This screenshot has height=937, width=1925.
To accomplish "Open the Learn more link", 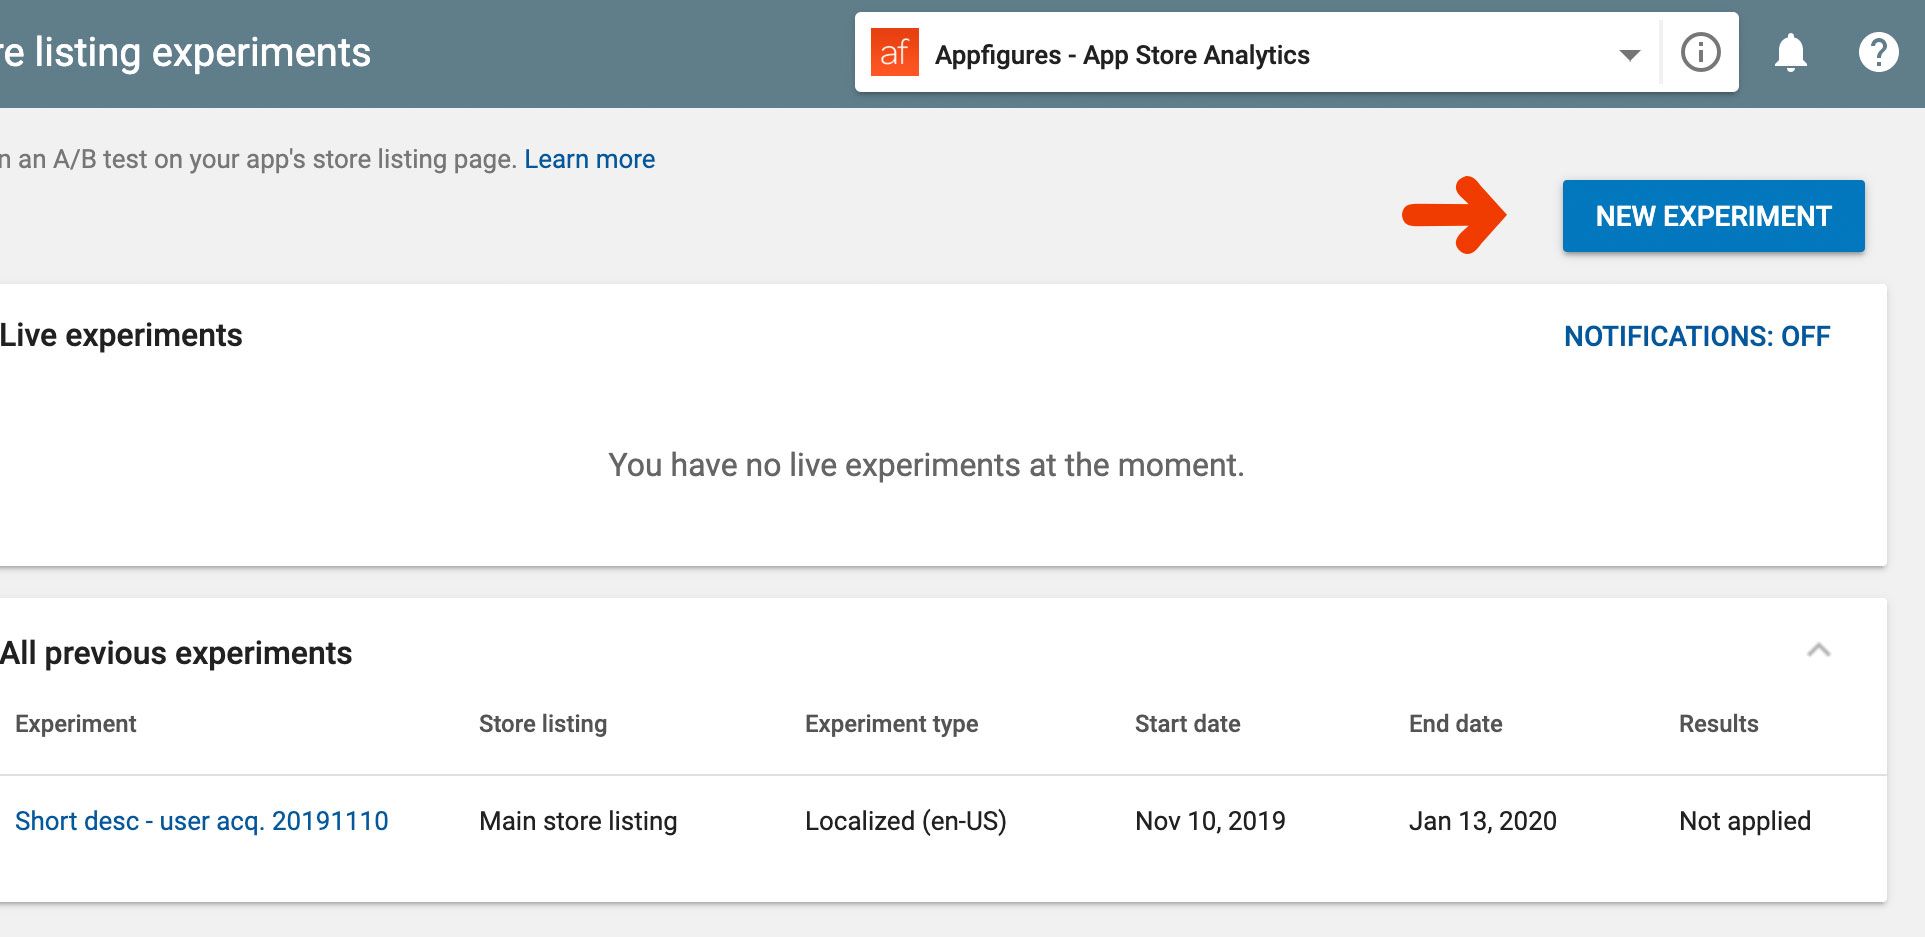I will [589, 159].
